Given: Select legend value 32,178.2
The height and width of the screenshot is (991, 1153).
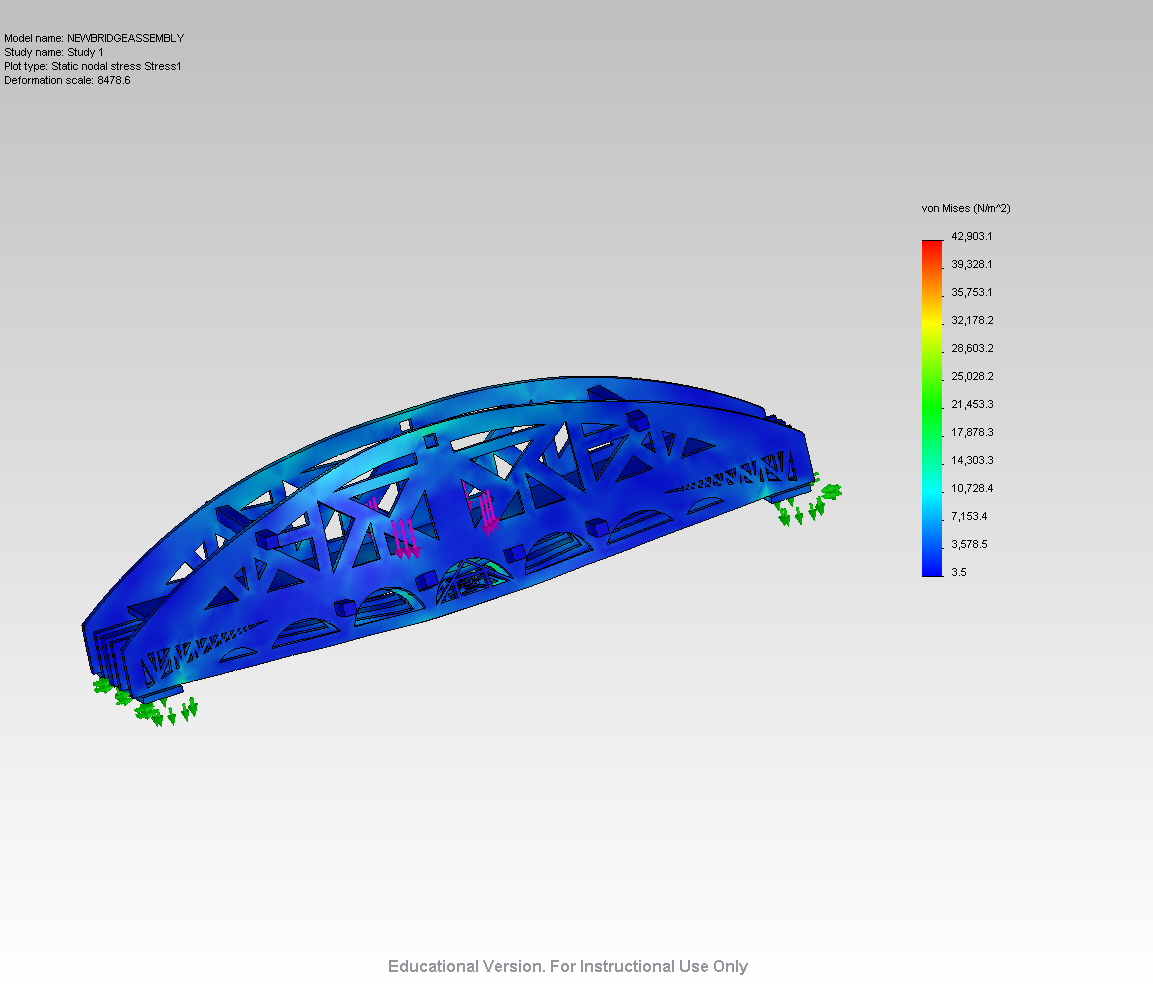Looking at the screenshot, I should (971, 320).
